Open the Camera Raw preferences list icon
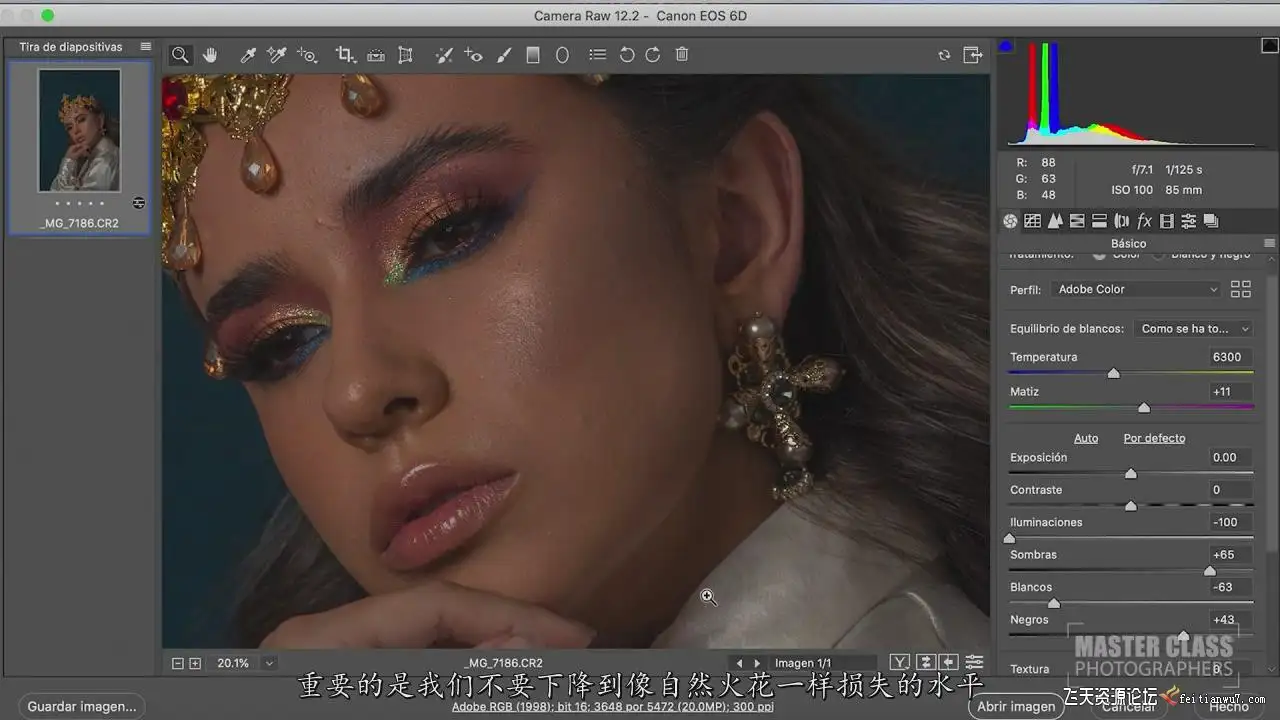 point(597,55)
